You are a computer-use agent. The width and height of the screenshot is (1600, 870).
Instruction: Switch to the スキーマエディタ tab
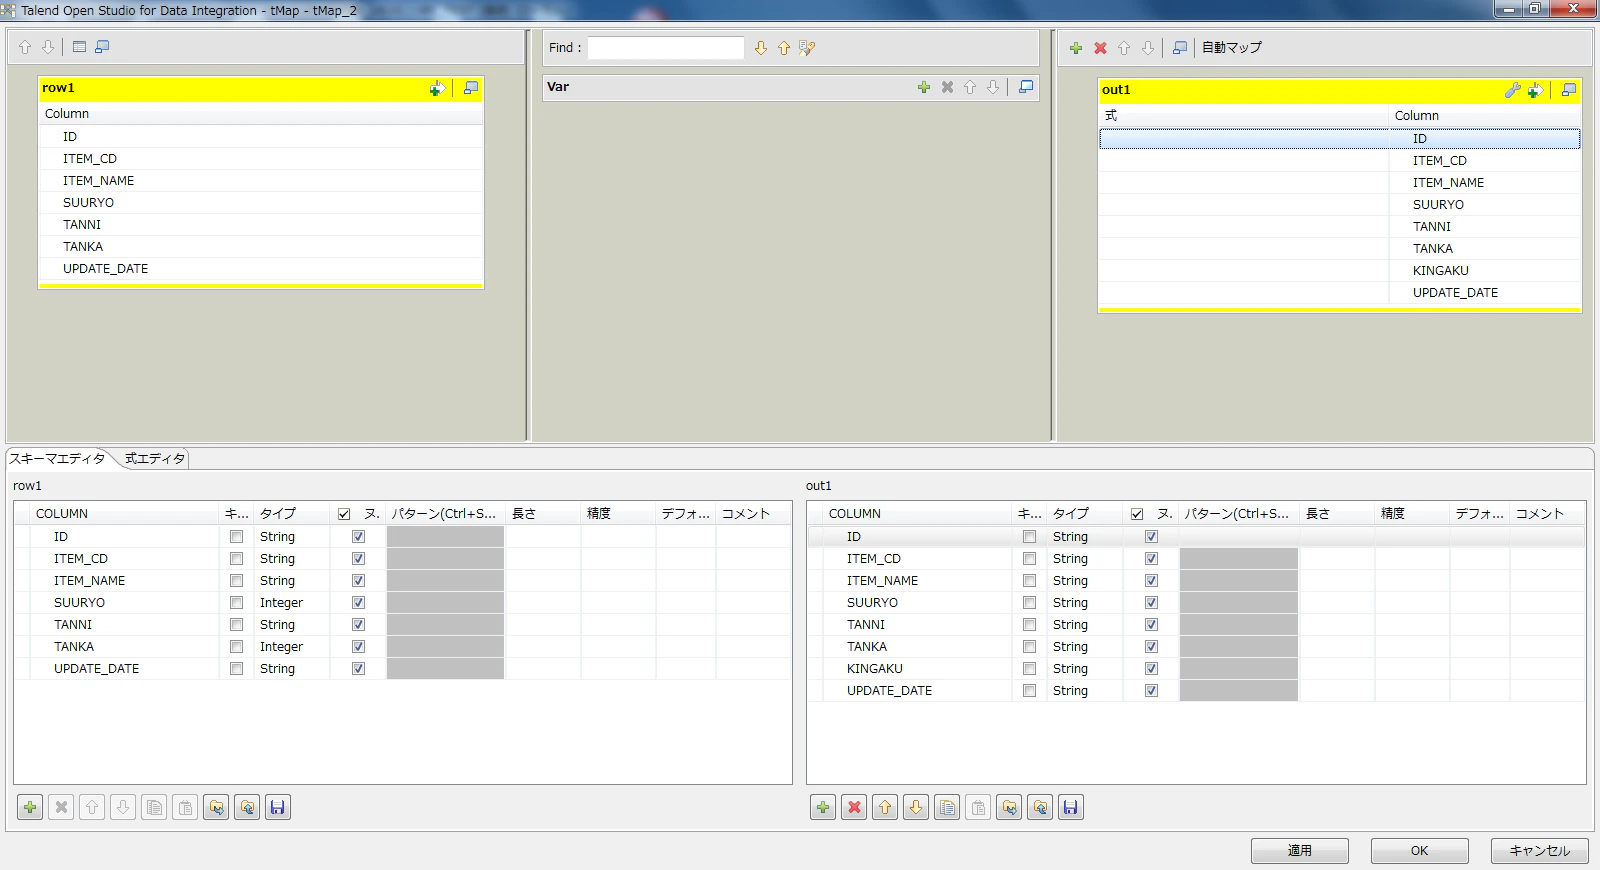click(x=57, y=459)
